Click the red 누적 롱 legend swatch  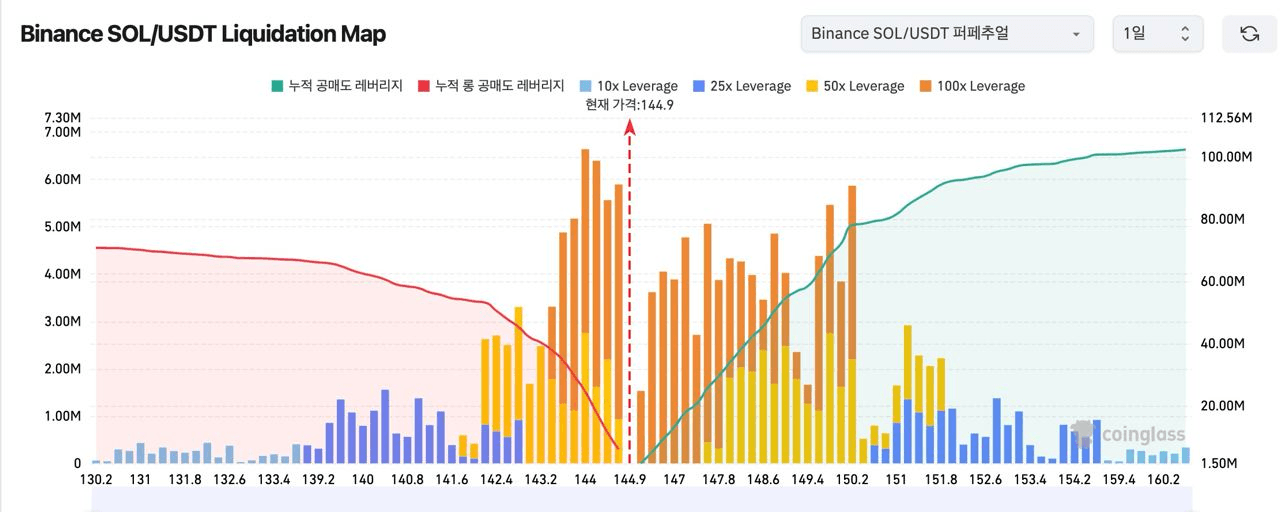[424, 86]
